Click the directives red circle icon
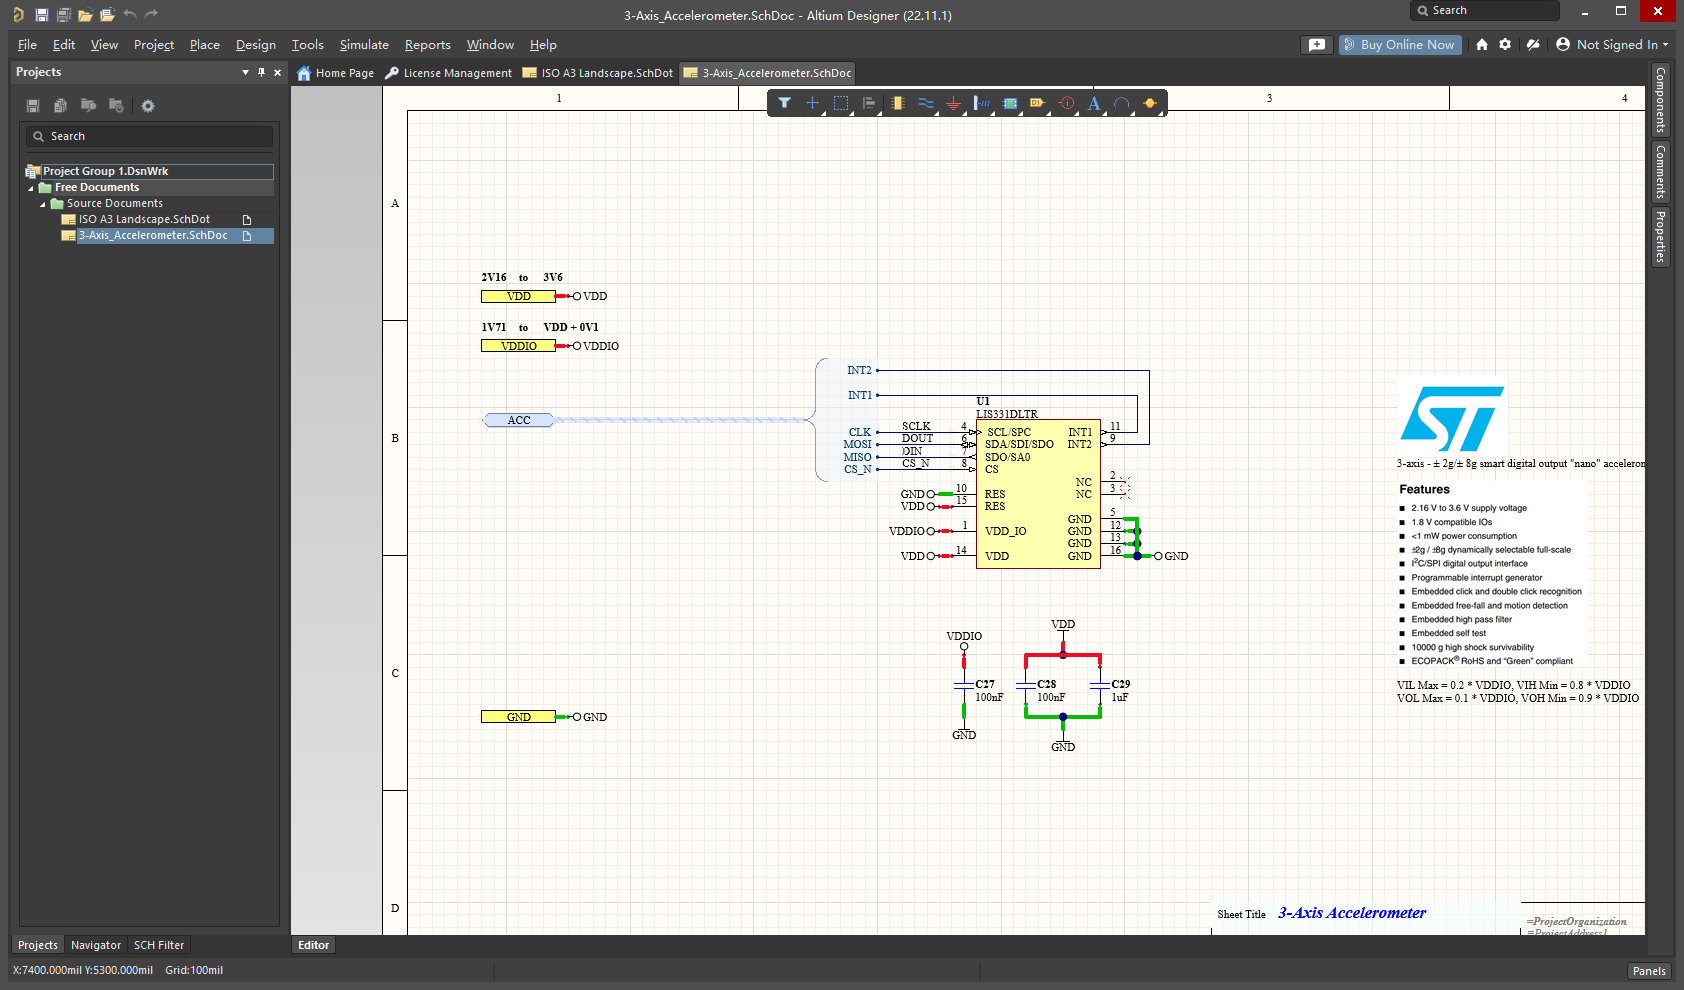 1066,103
